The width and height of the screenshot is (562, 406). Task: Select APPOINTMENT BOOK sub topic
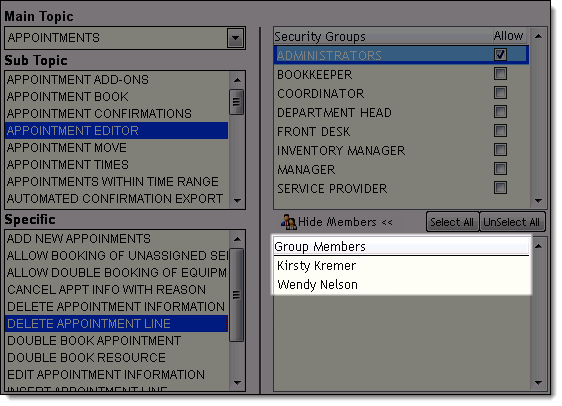(116, 97)
